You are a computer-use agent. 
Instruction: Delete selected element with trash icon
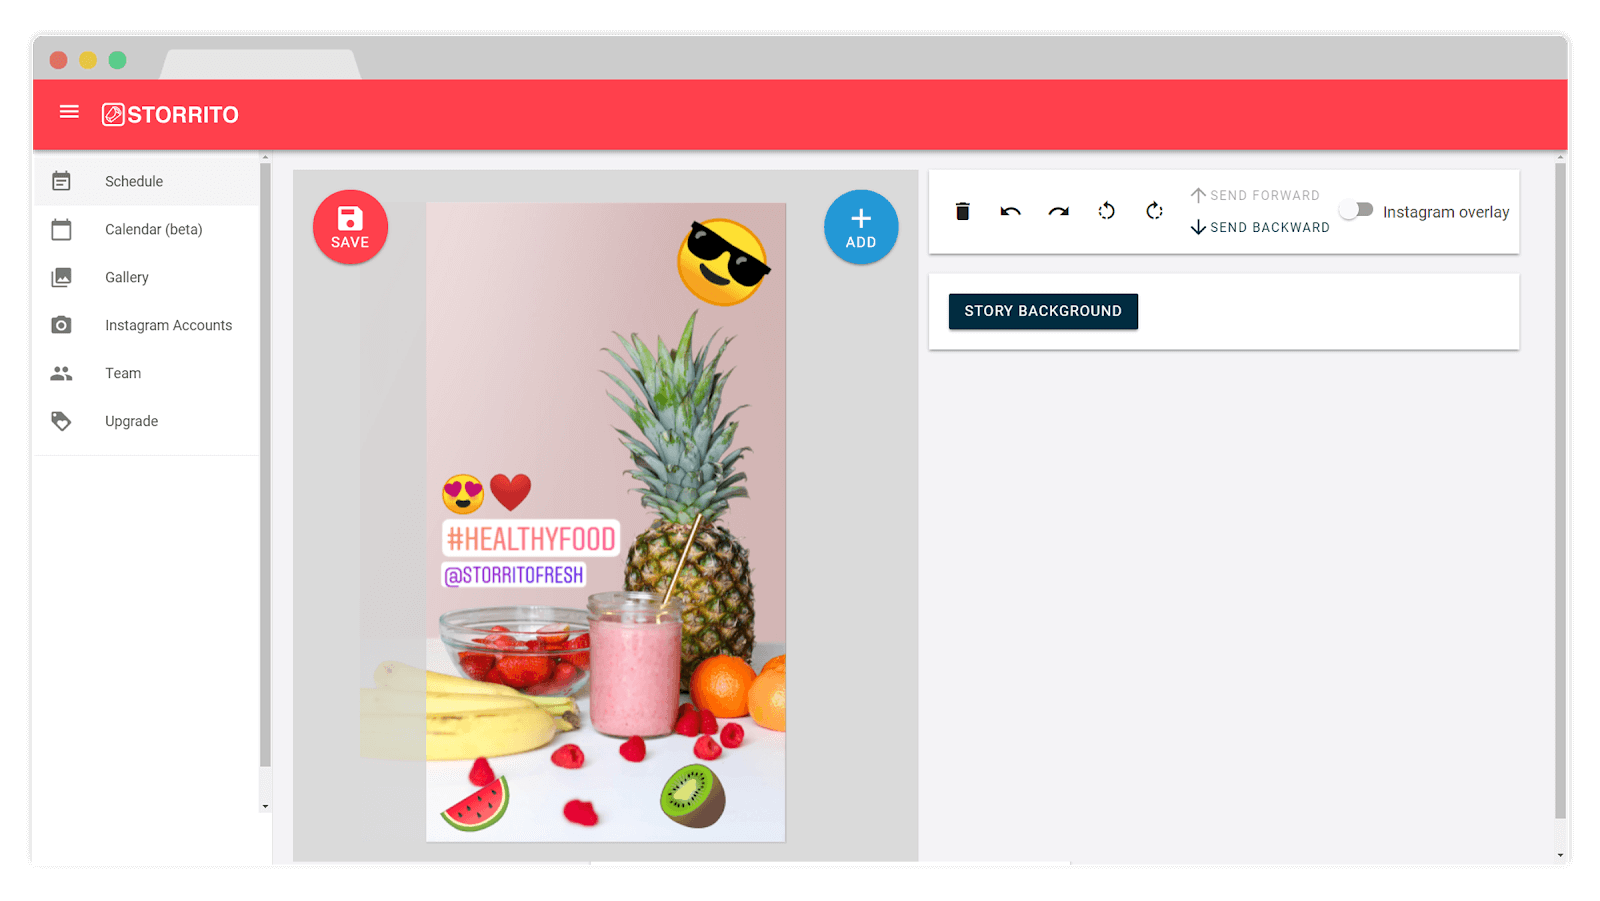[x=962, y=211]
